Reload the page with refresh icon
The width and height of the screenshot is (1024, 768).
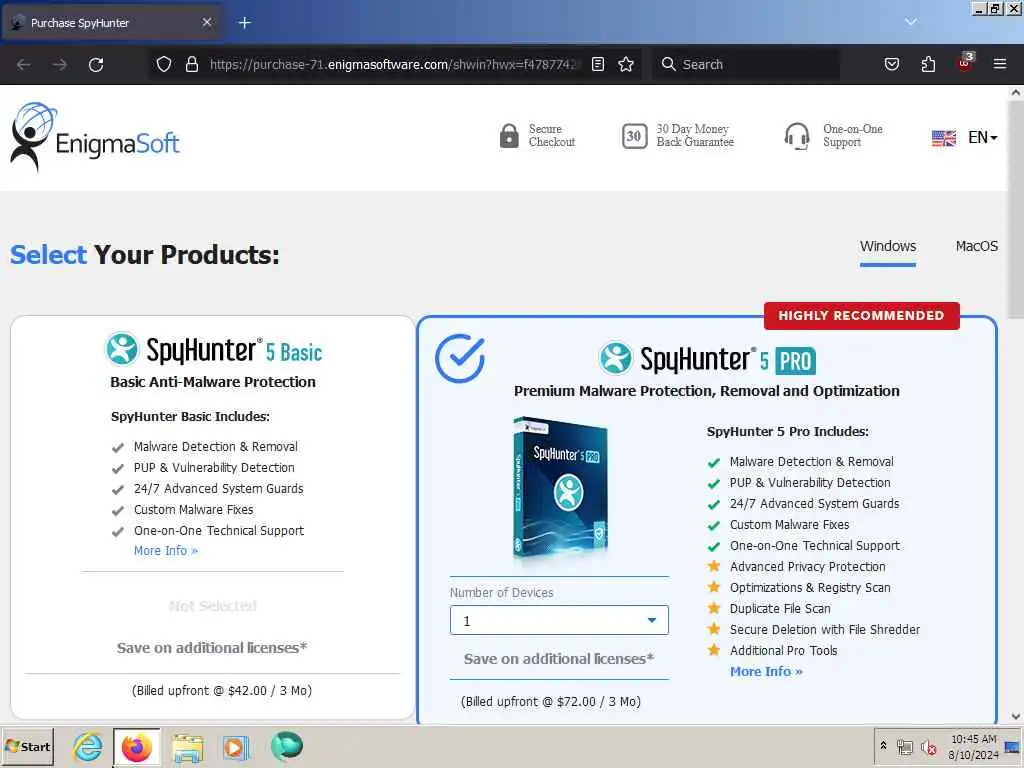pos(96,64)
